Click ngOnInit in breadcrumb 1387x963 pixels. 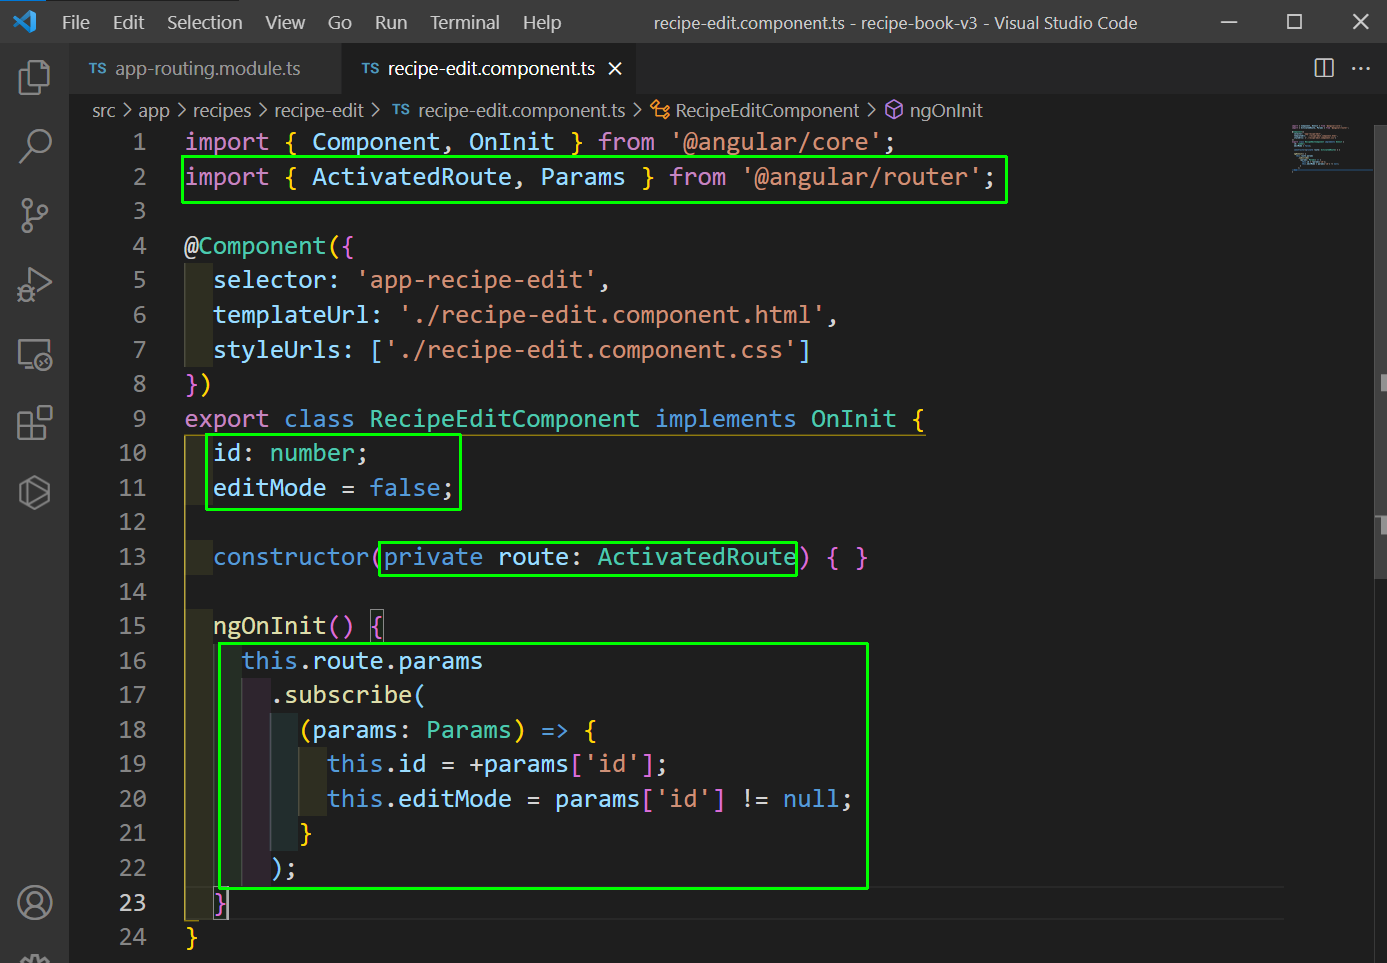click(x=946, y=110)
